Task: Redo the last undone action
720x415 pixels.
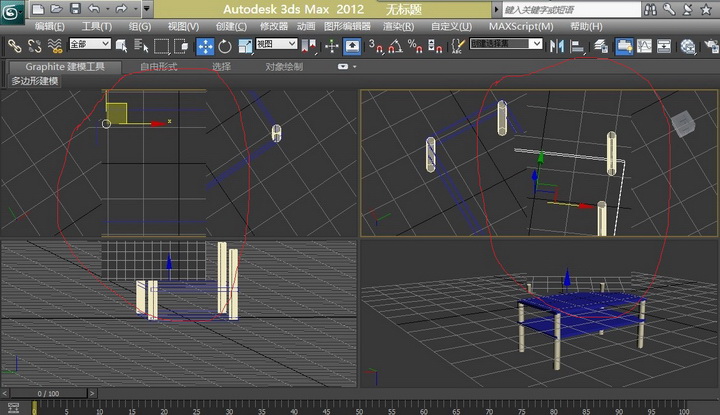Action: [x=121, y=9]
